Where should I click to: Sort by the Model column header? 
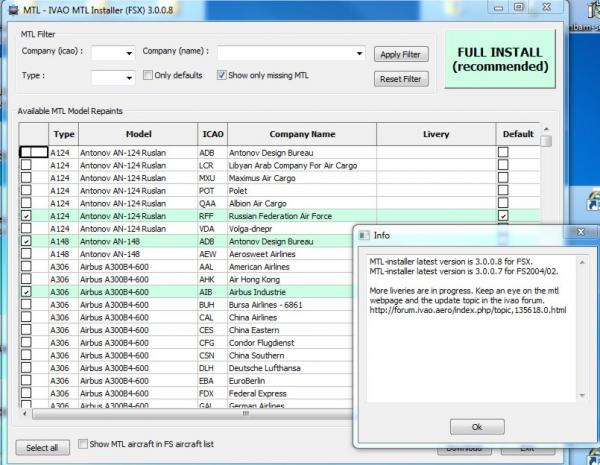[x=138, y=134]
